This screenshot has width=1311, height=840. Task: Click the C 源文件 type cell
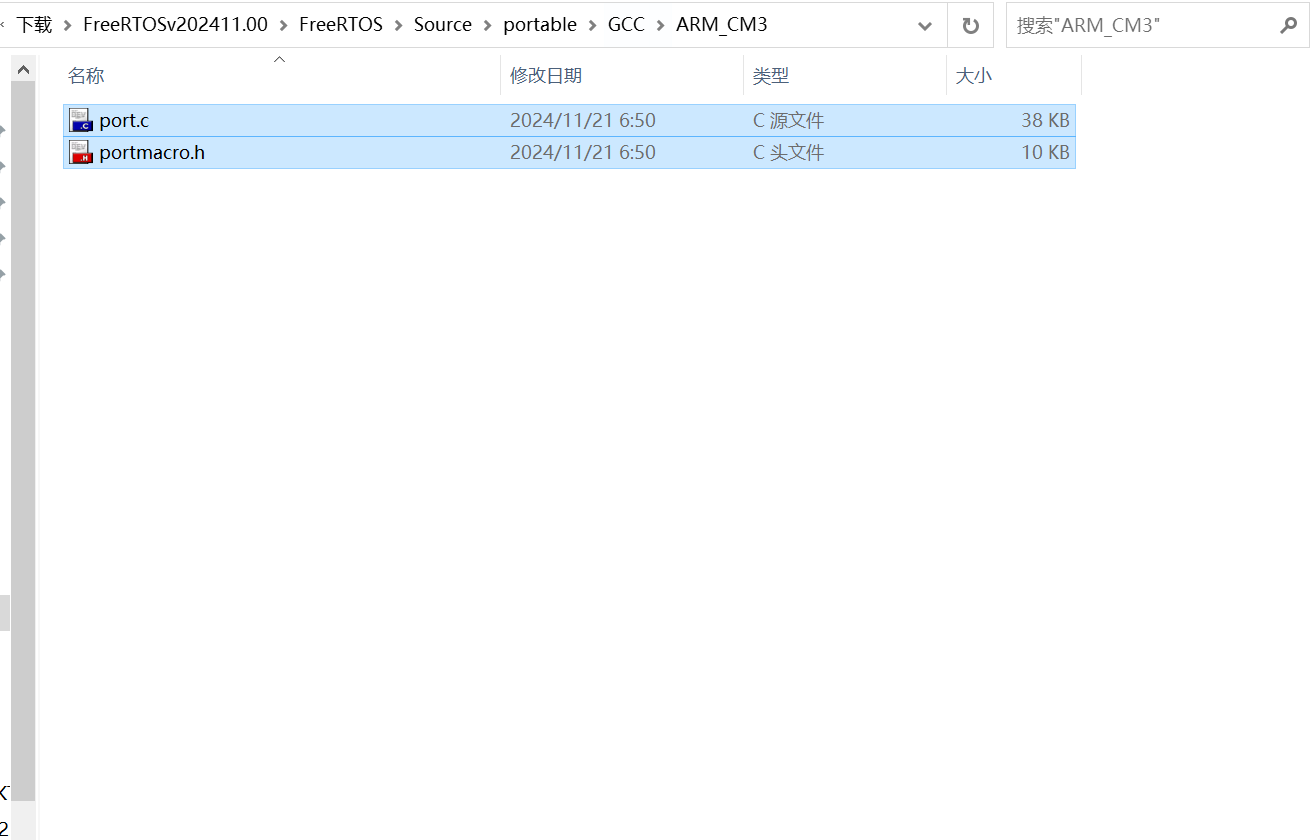[789, 120]
